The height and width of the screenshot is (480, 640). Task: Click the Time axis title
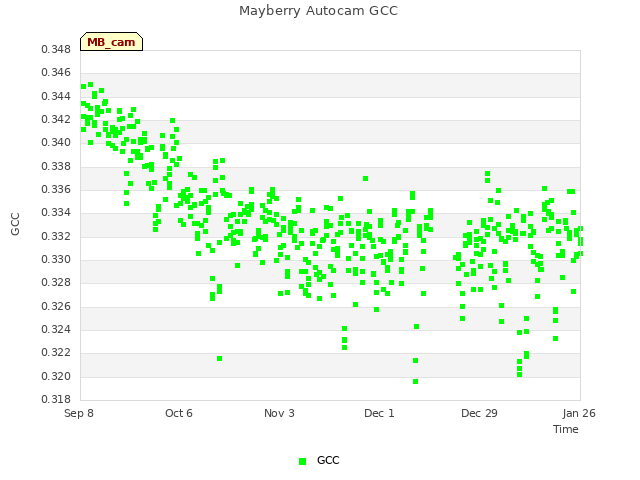coord(566,429)
